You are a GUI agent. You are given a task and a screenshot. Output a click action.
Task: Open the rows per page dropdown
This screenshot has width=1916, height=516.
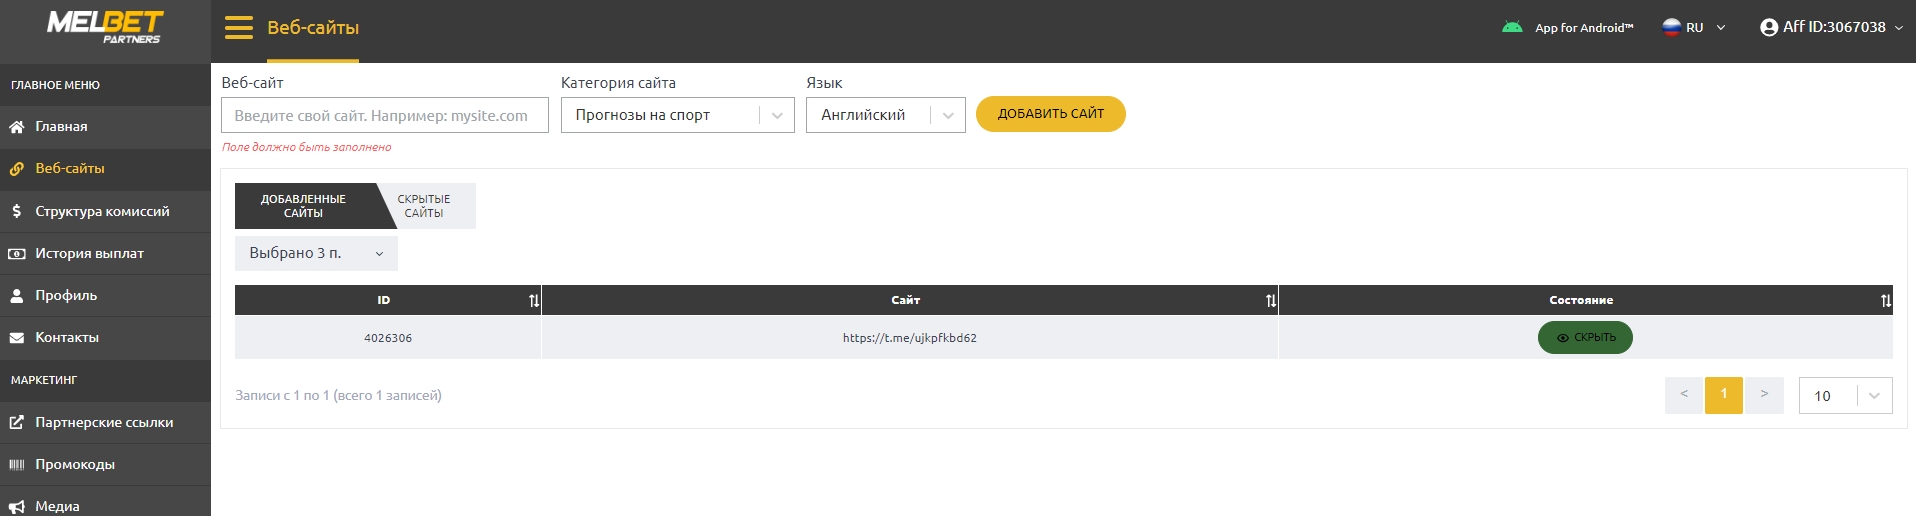pyautogui.click(x=1845, y=396)
